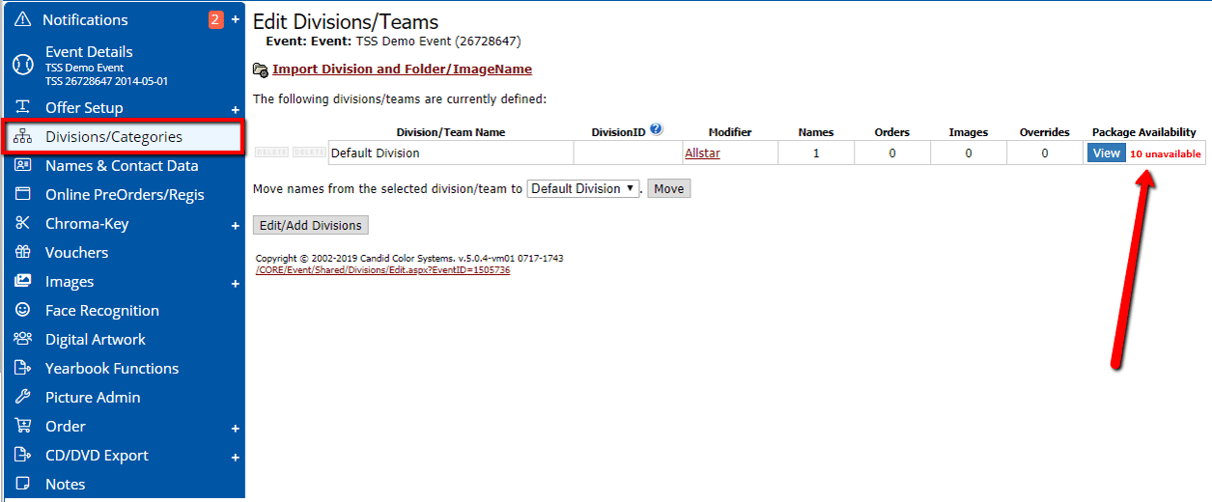Viewport: 1212px width, 502px height.
Task: Open the Default Division move-to dropdown
Action: point(583,188)
